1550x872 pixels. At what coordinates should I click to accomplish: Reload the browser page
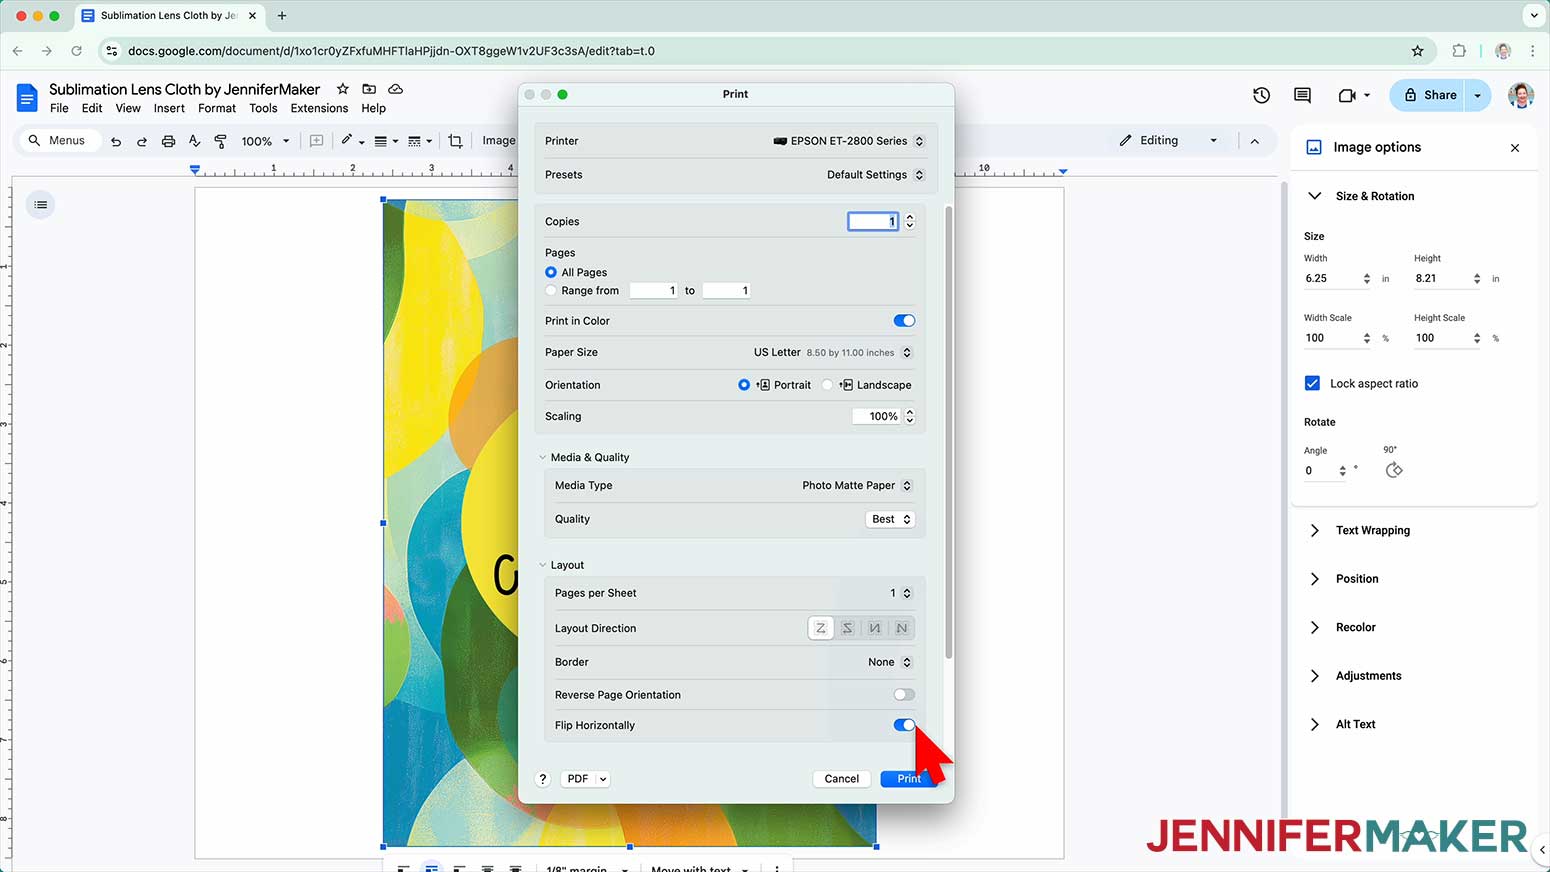point(76,51)
